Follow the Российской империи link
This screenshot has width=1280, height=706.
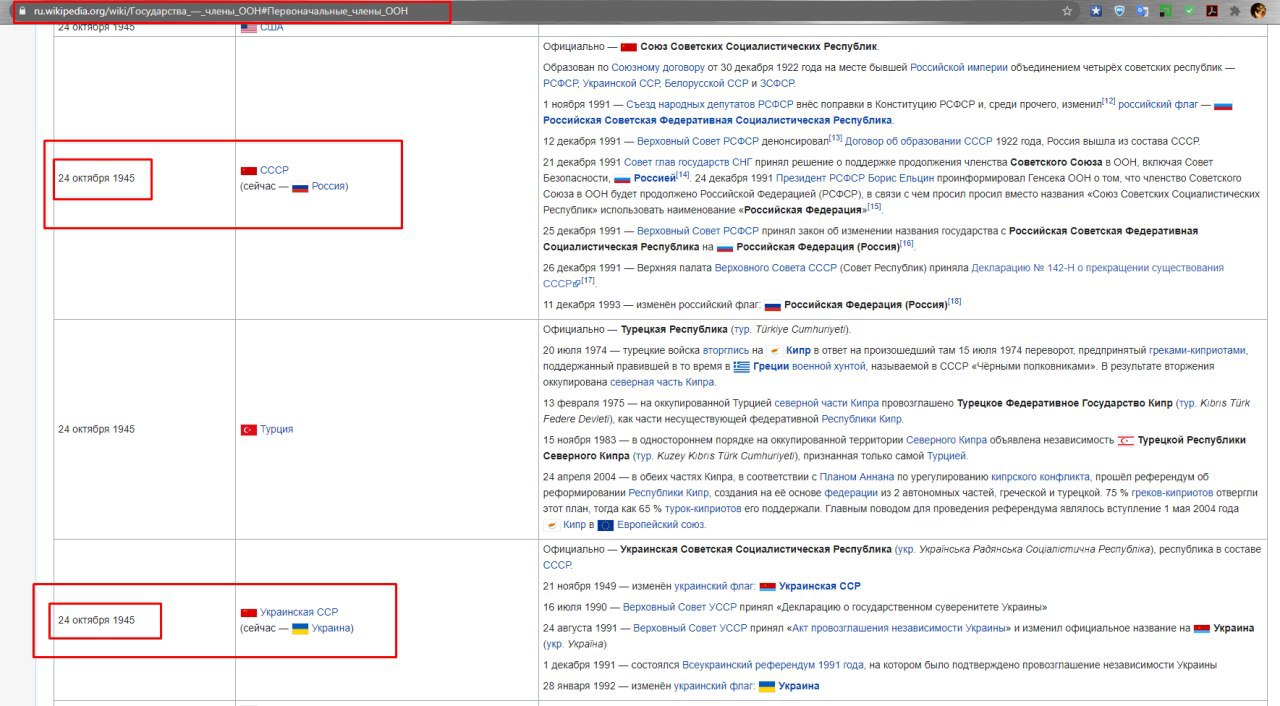pyautogui.click(x=958, y=67)
